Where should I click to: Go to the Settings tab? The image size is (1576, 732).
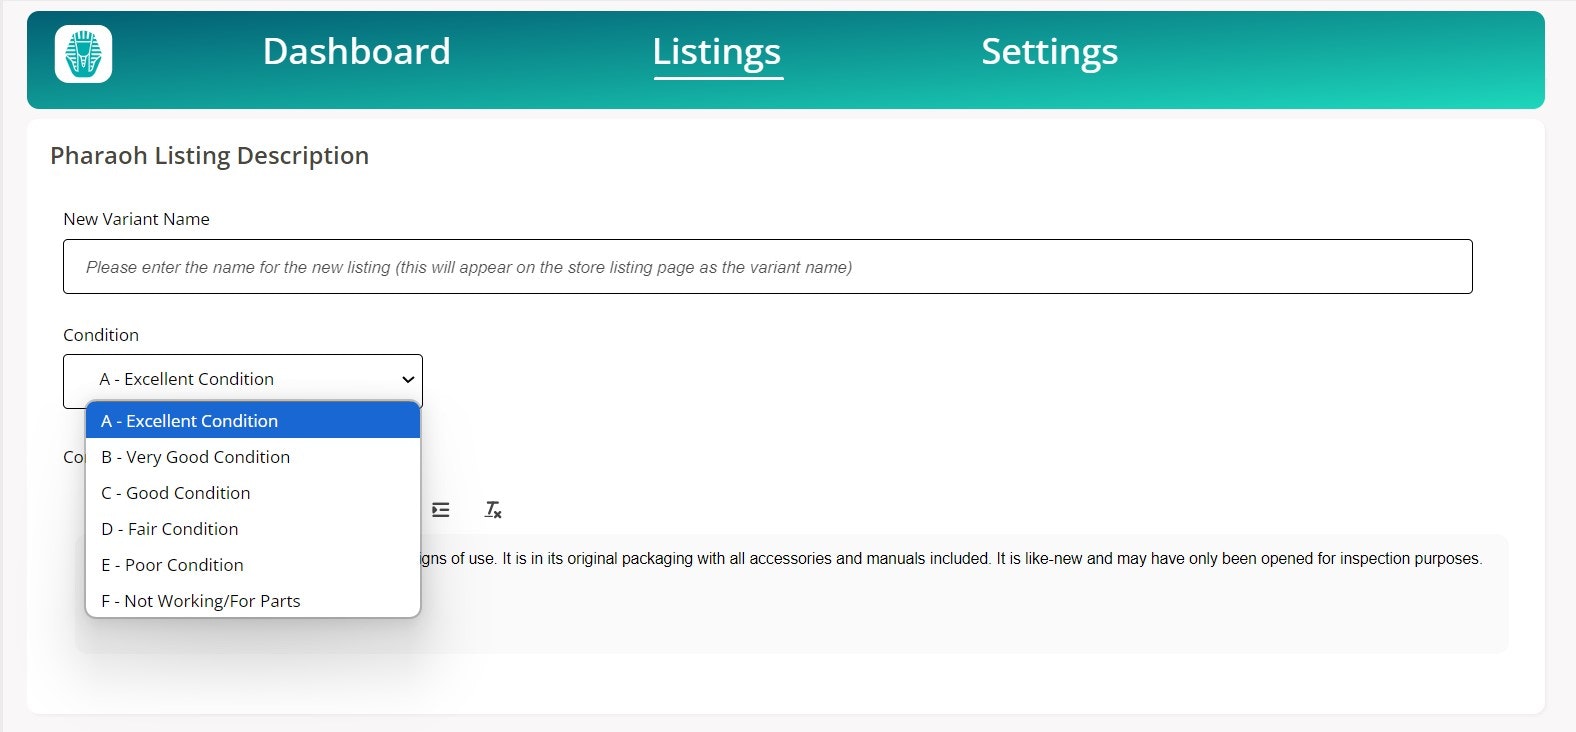click(1049, 52)
